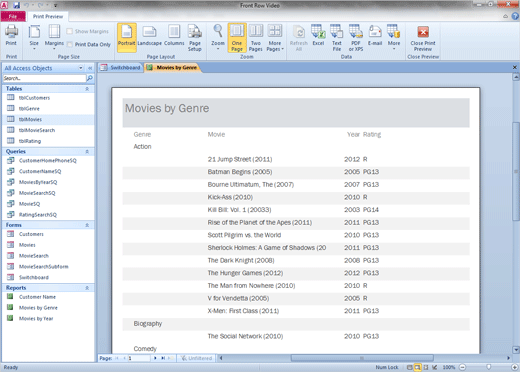520x372 pixels.
Task: Click the horizontal scrollbar thumb
Action: [362, 358]
